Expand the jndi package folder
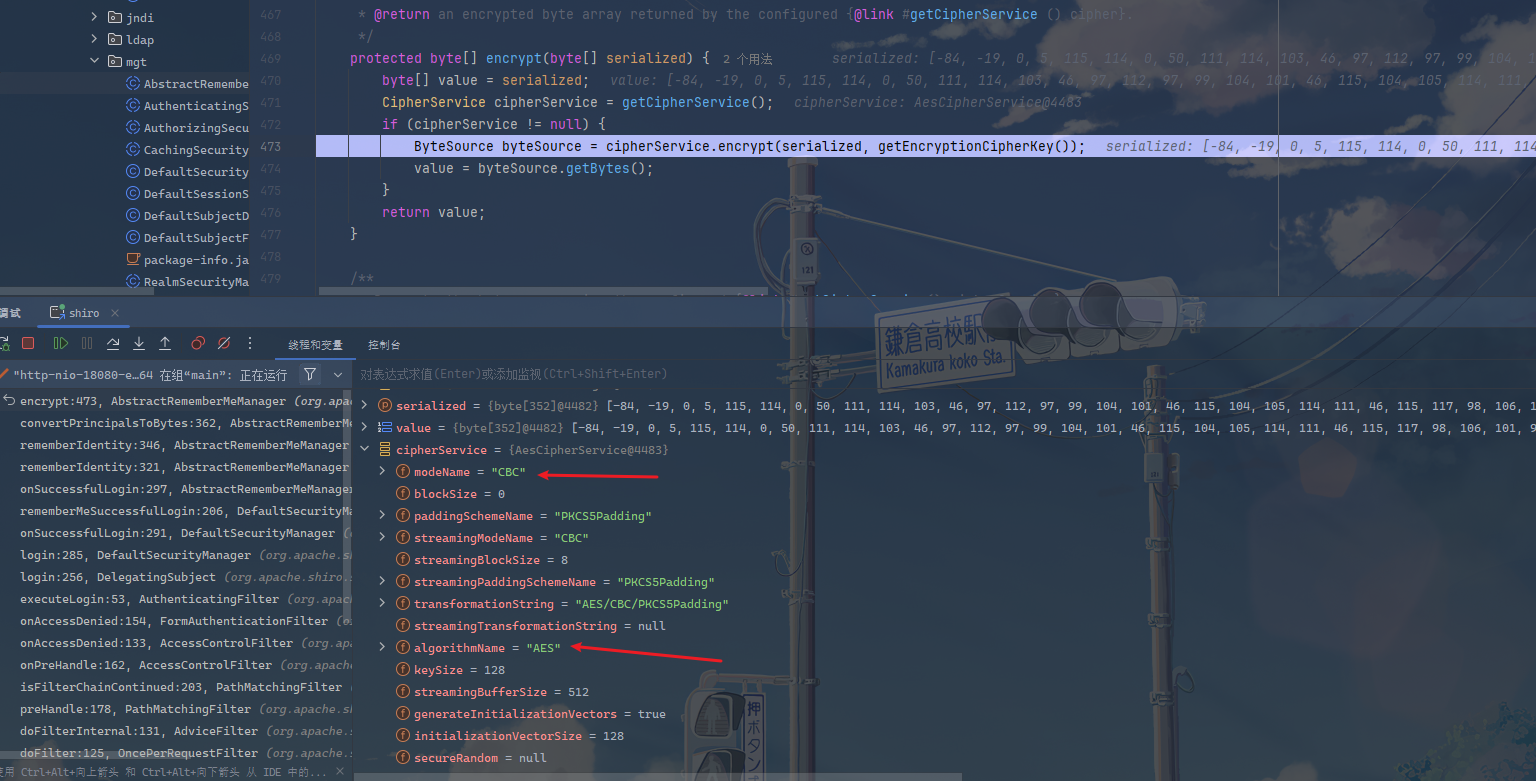1536x781 pixels. 95,17
